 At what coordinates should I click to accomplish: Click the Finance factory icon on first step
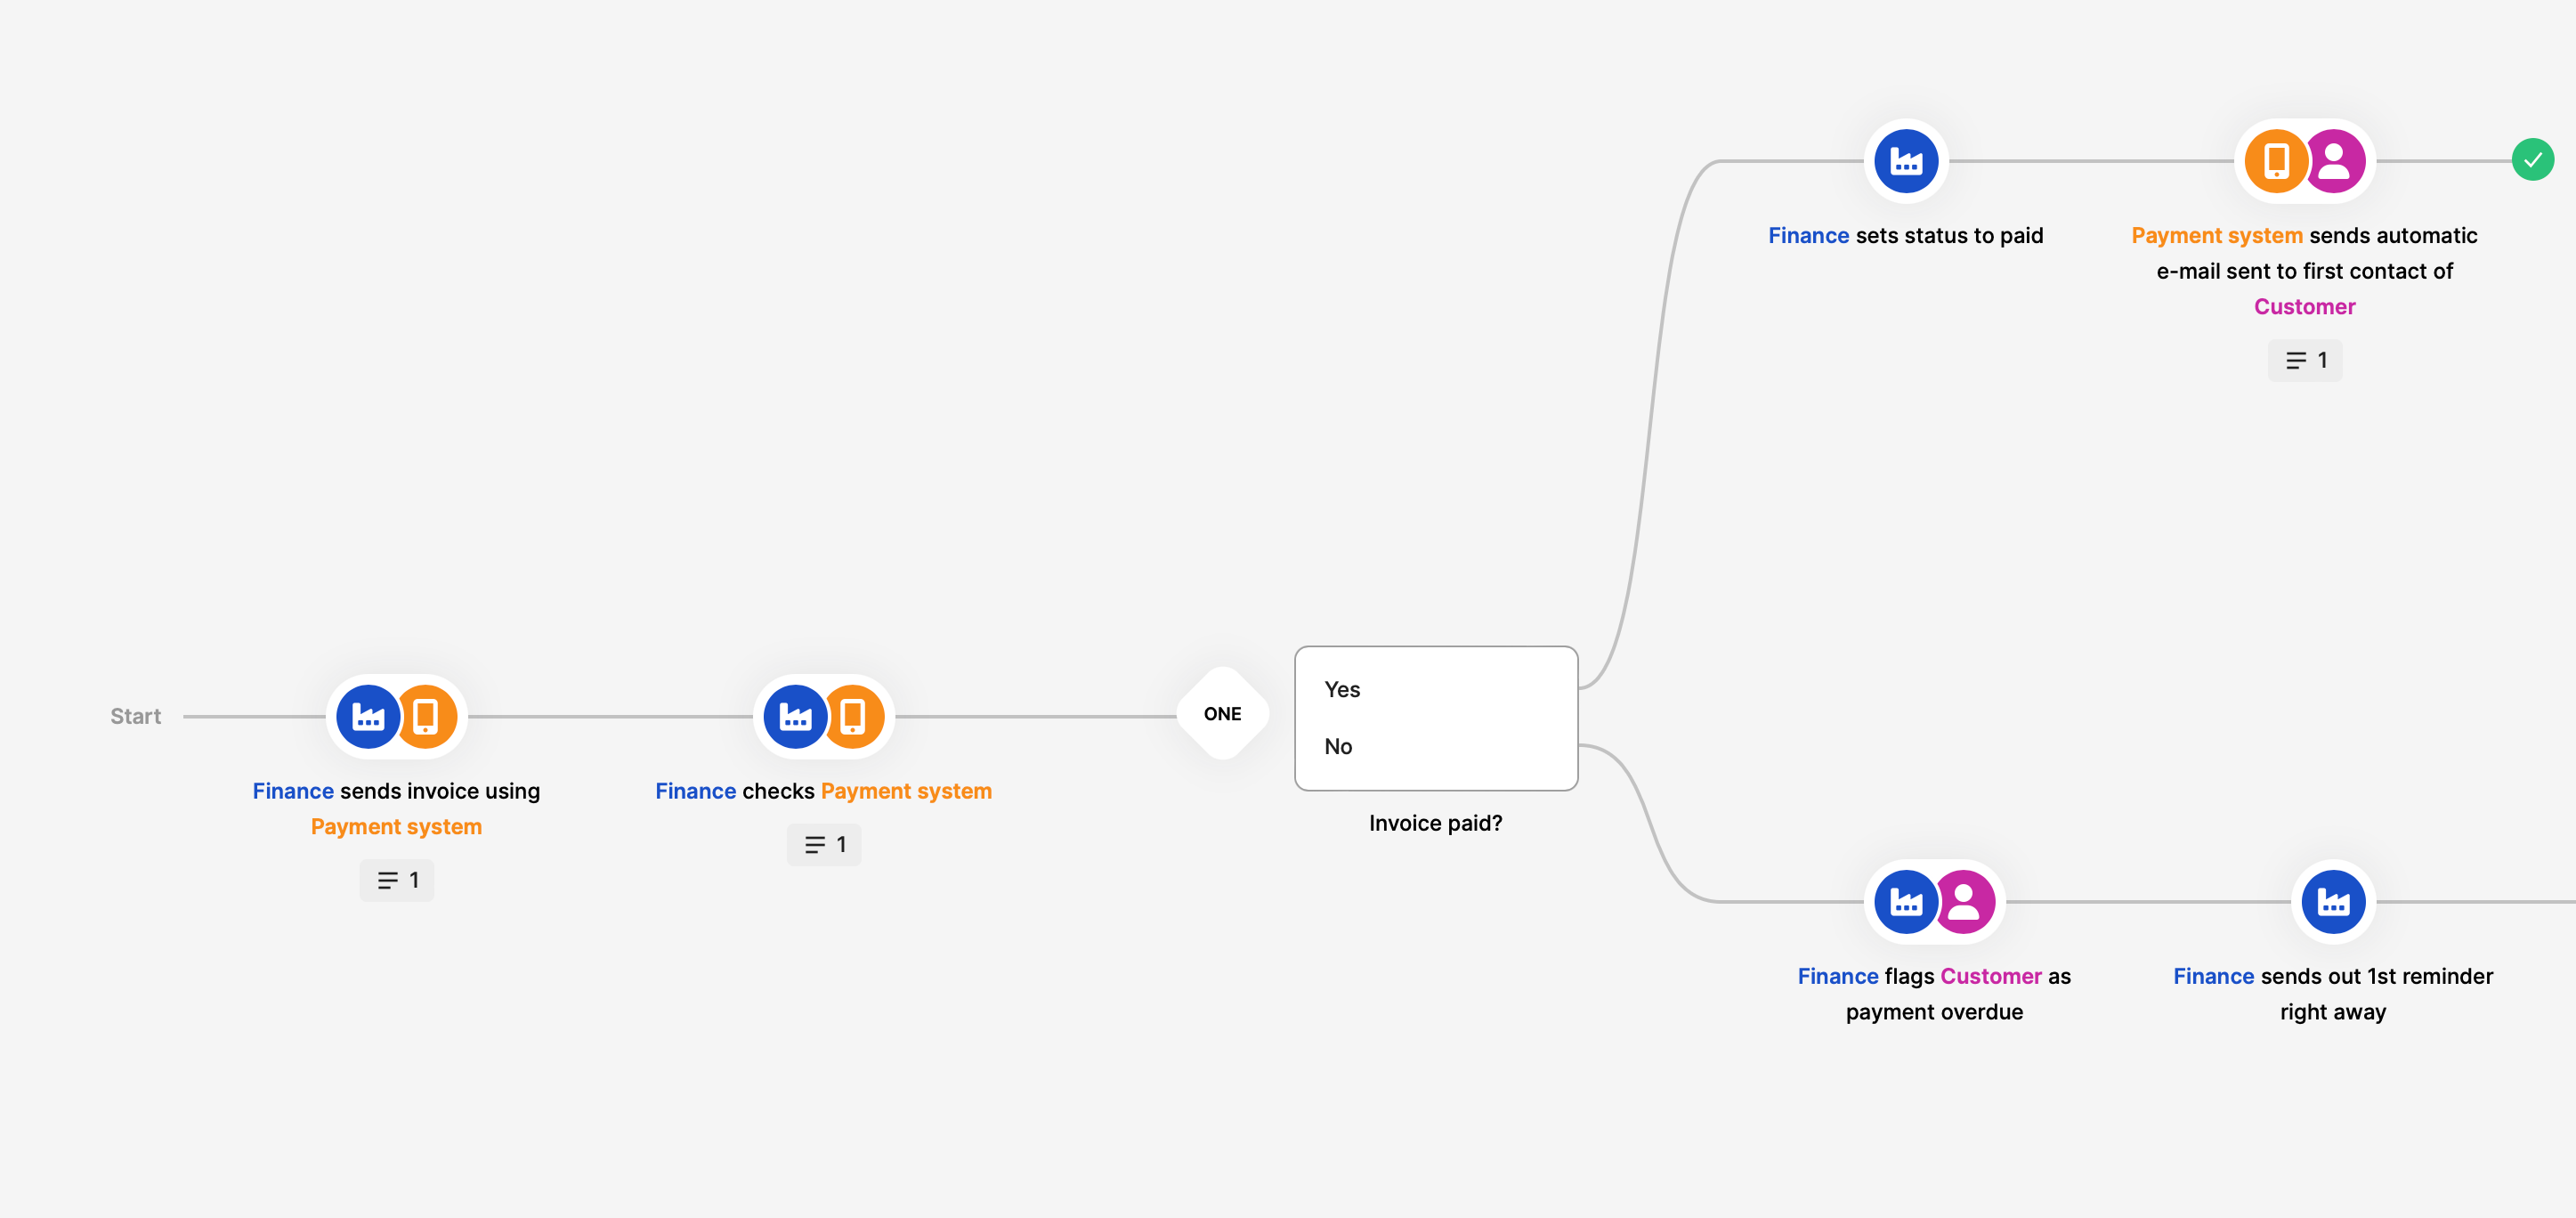(x=369, y=713)
